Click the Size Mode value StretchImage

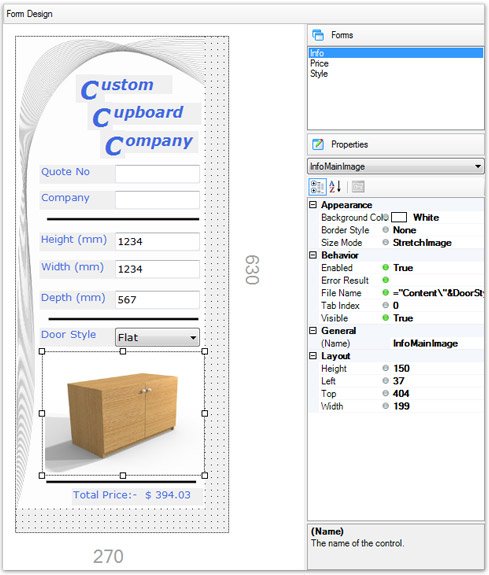pyautogui.click(x=422, y=242)
